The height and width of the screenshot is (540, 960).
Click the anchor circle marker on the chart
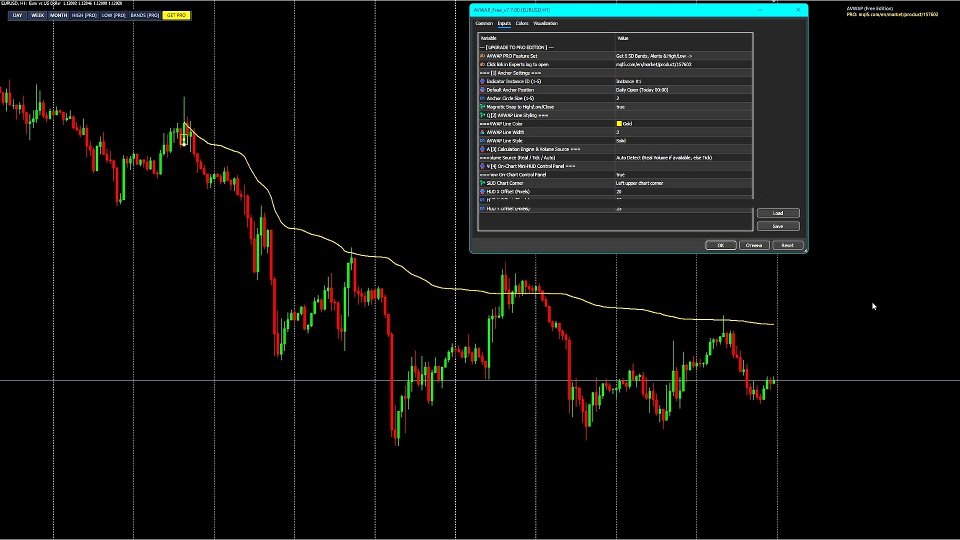tap(184, 140)
